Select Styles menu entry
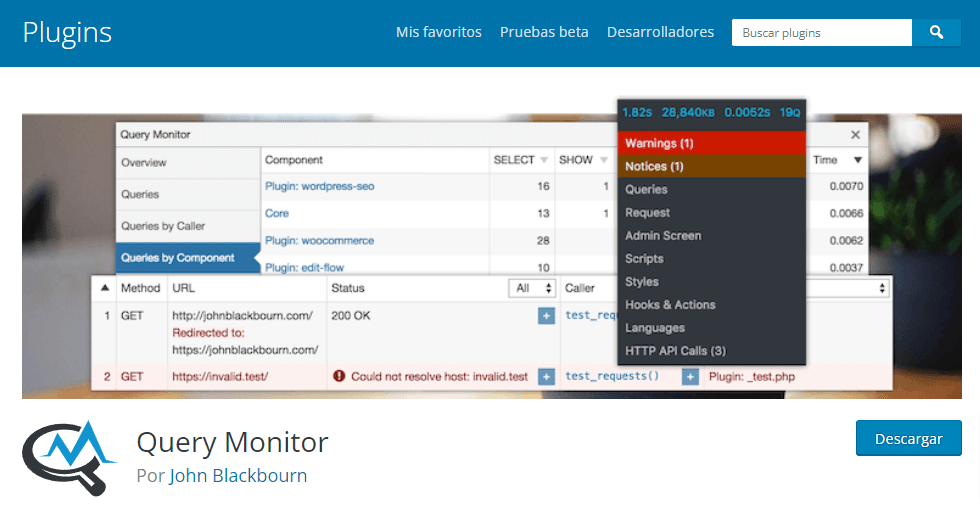 click(x=642, y=282)
